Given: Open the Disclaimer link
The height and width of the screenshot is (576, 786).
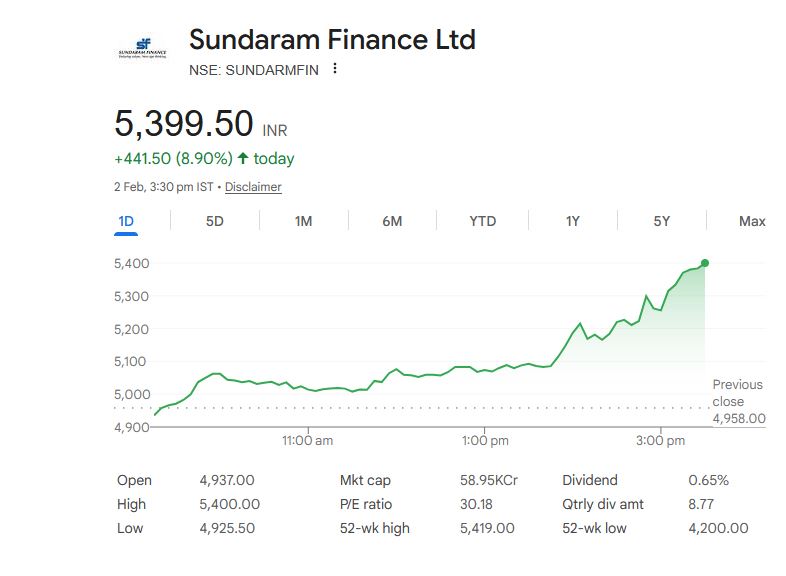Looking at the screenshot, I should click(x=253, y=187).
